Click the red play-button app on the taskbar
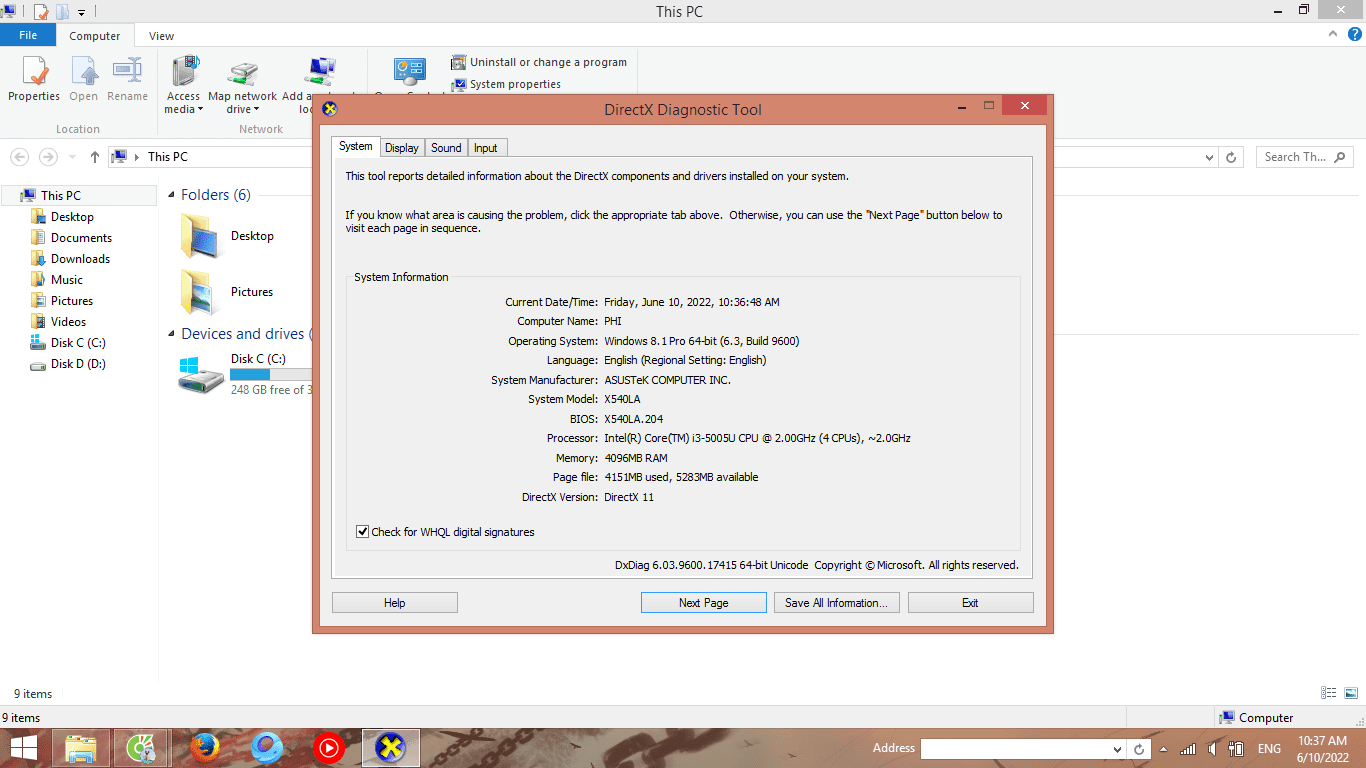Screen dimensions: 1366x768 (328, 748)
